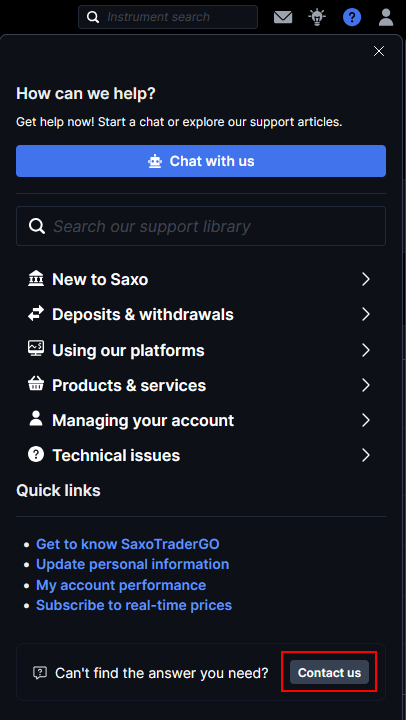
Task: Click the Contact us button
Action: [x=329, y=673]
